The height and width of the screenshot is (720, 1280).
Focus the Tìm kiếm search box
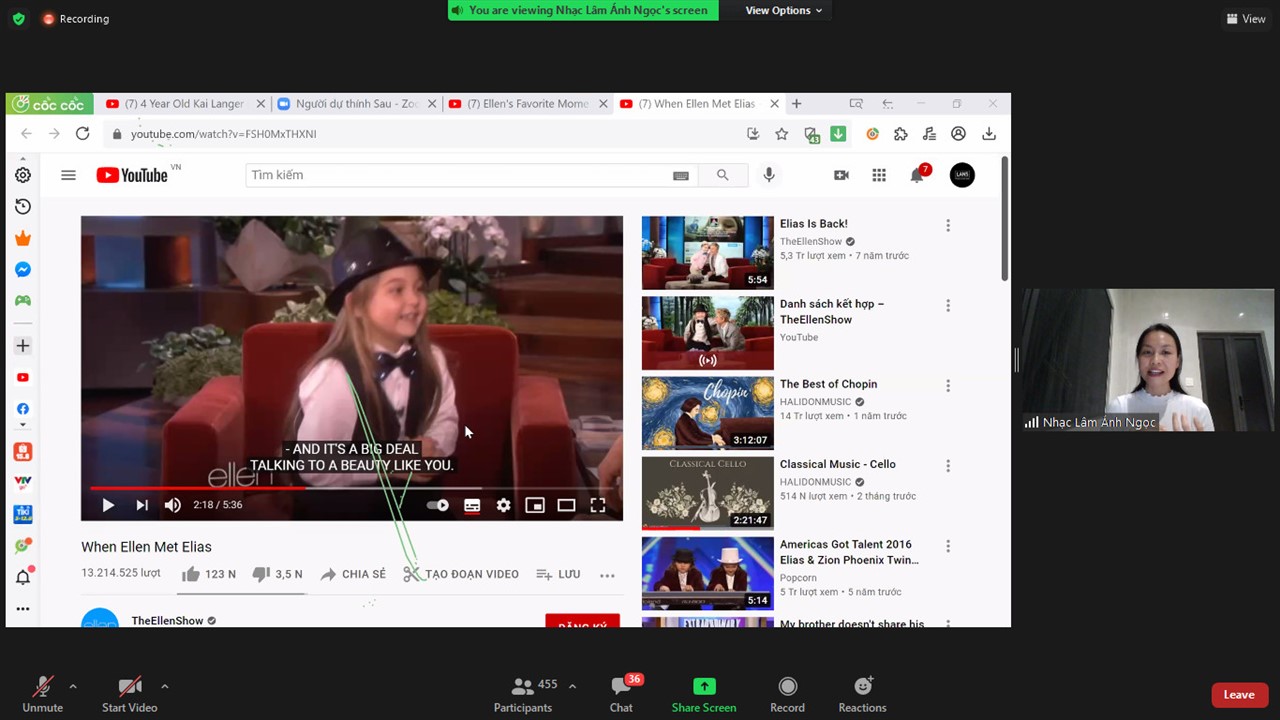tap(457, 175)
